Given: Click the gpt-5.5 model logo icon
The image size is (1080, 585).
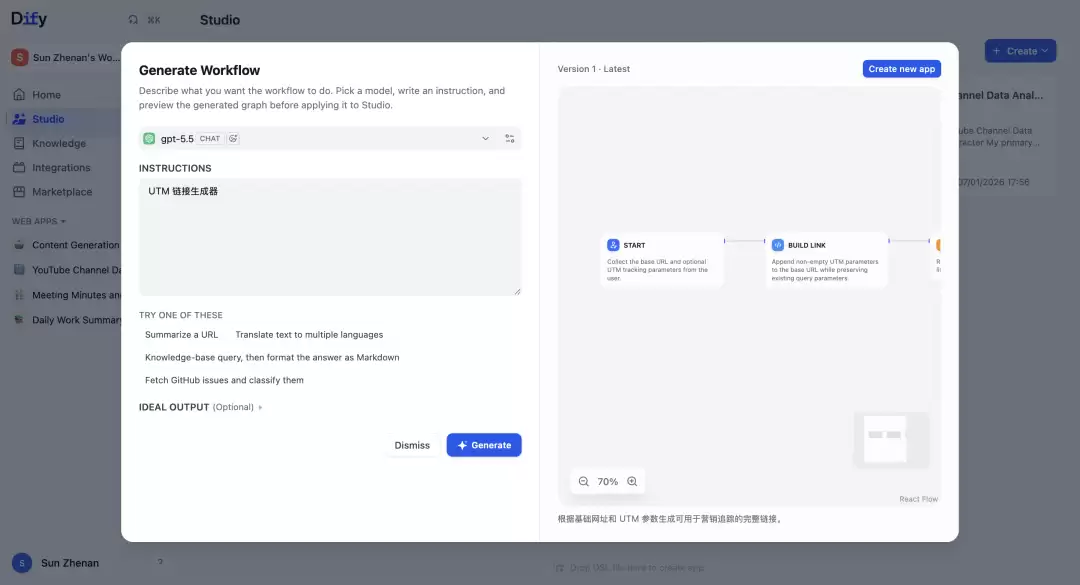Looking at the screenshot, I should [149, 138].
